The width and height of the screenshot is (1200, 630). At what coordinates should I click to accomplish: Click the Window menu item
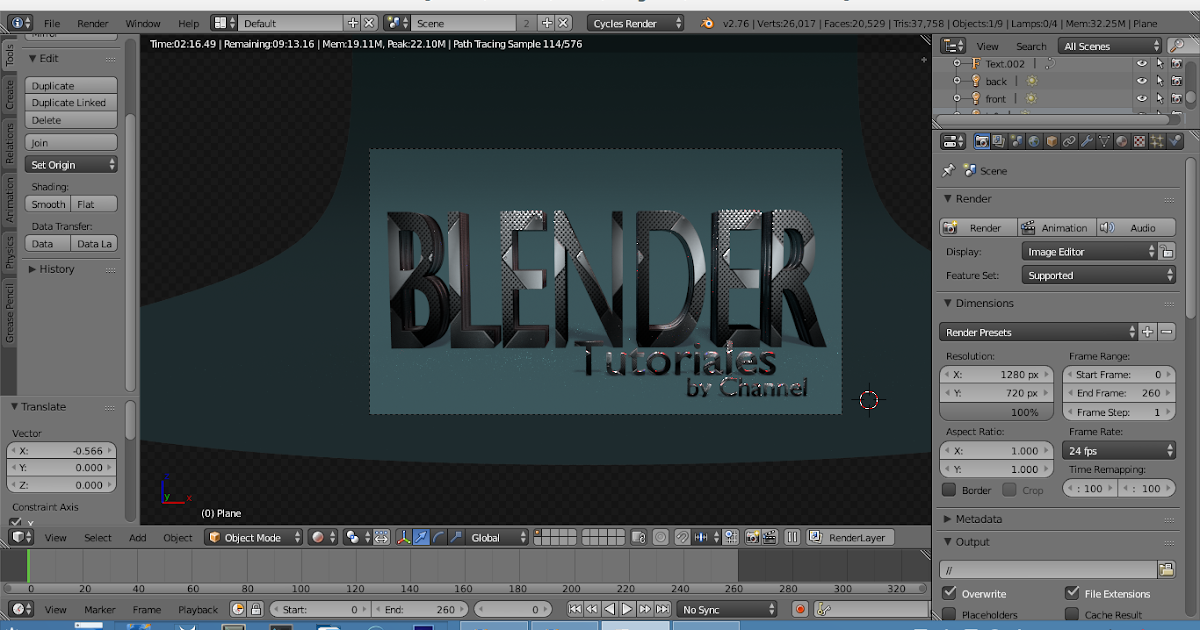(x=141, y=22)
